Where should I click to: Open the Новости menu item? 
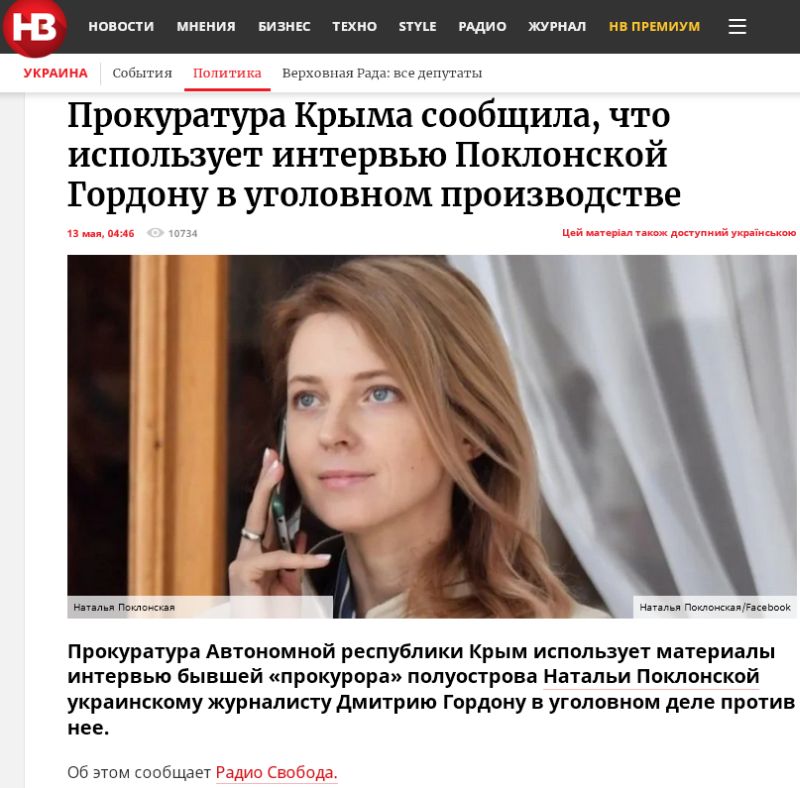click(x=121, y=27)
